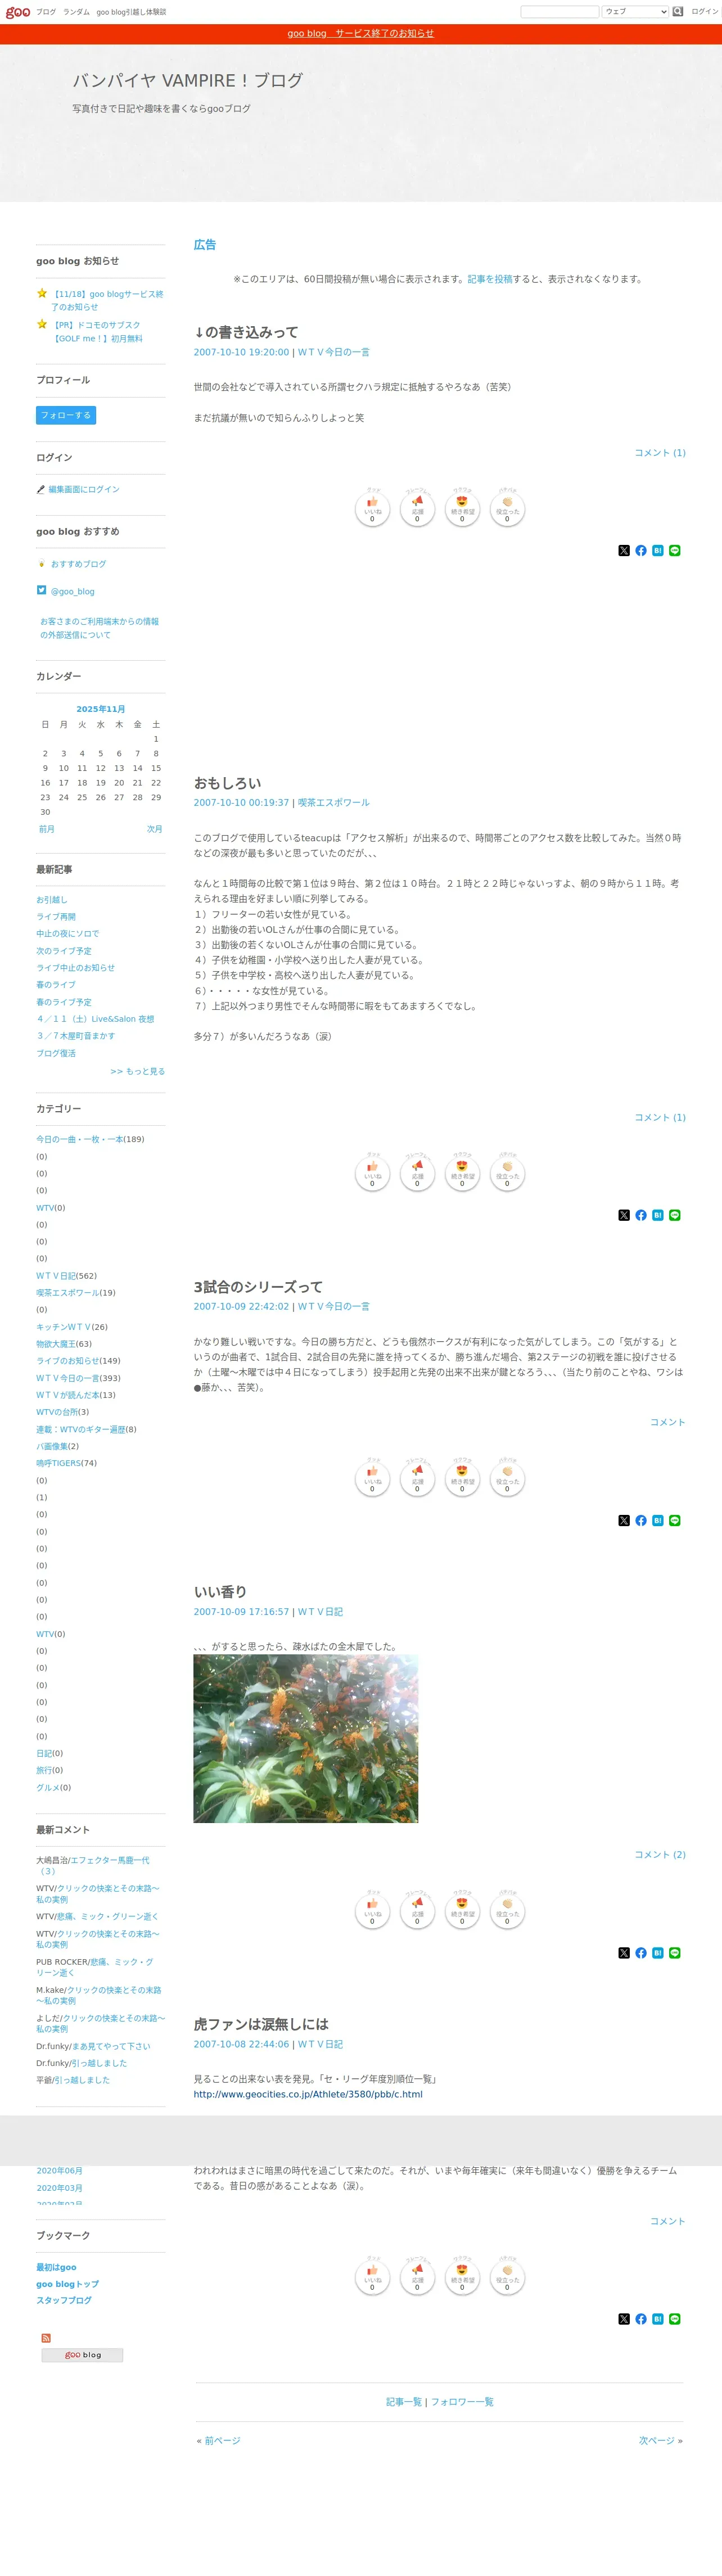Go to 次ページ at page bottom
The height and width of the screenshot is (2576, 722).
[x=657, y=2441]
